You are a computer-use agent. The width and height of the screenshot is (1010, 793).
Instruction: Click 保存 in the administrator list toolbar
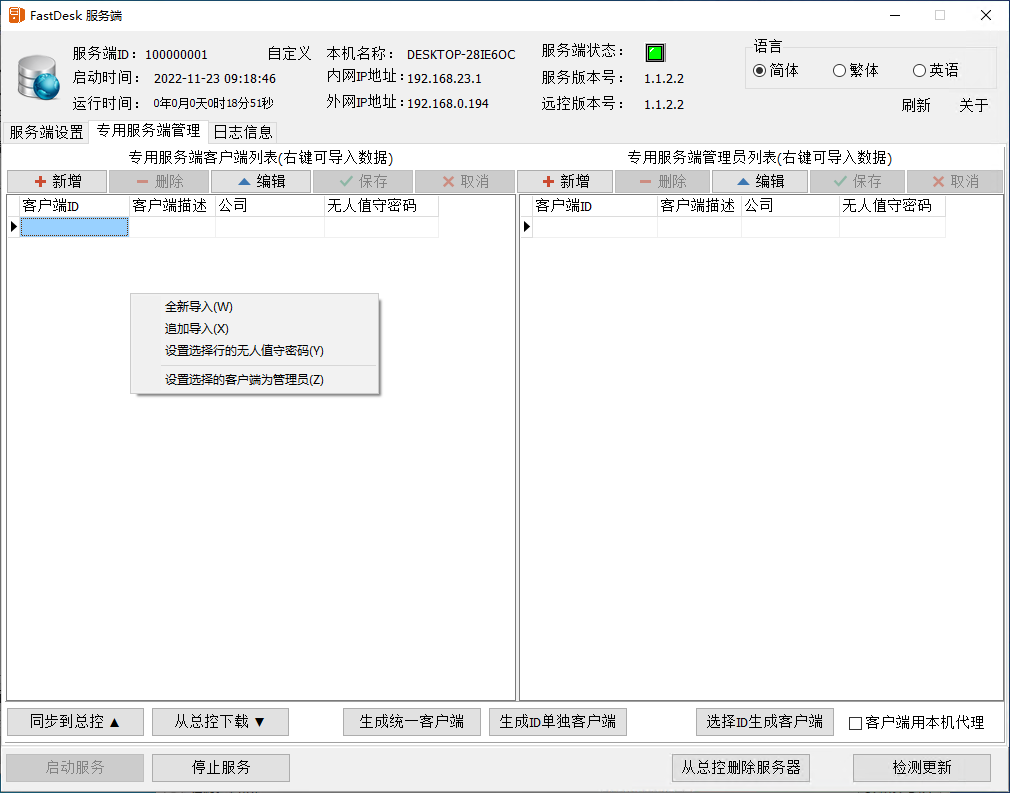[857, 182]
